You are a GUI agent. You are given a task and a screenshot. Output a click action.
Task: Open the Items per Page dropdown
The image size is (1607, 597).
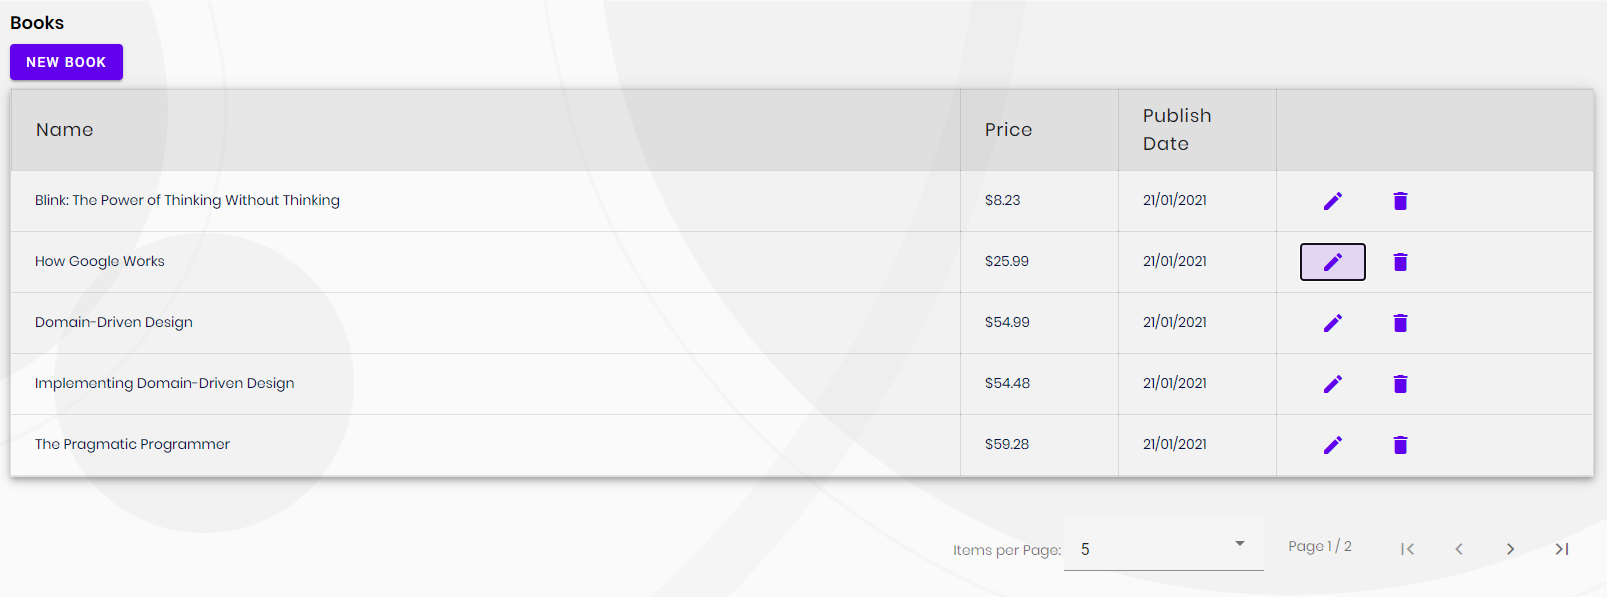pos(1163,548)
